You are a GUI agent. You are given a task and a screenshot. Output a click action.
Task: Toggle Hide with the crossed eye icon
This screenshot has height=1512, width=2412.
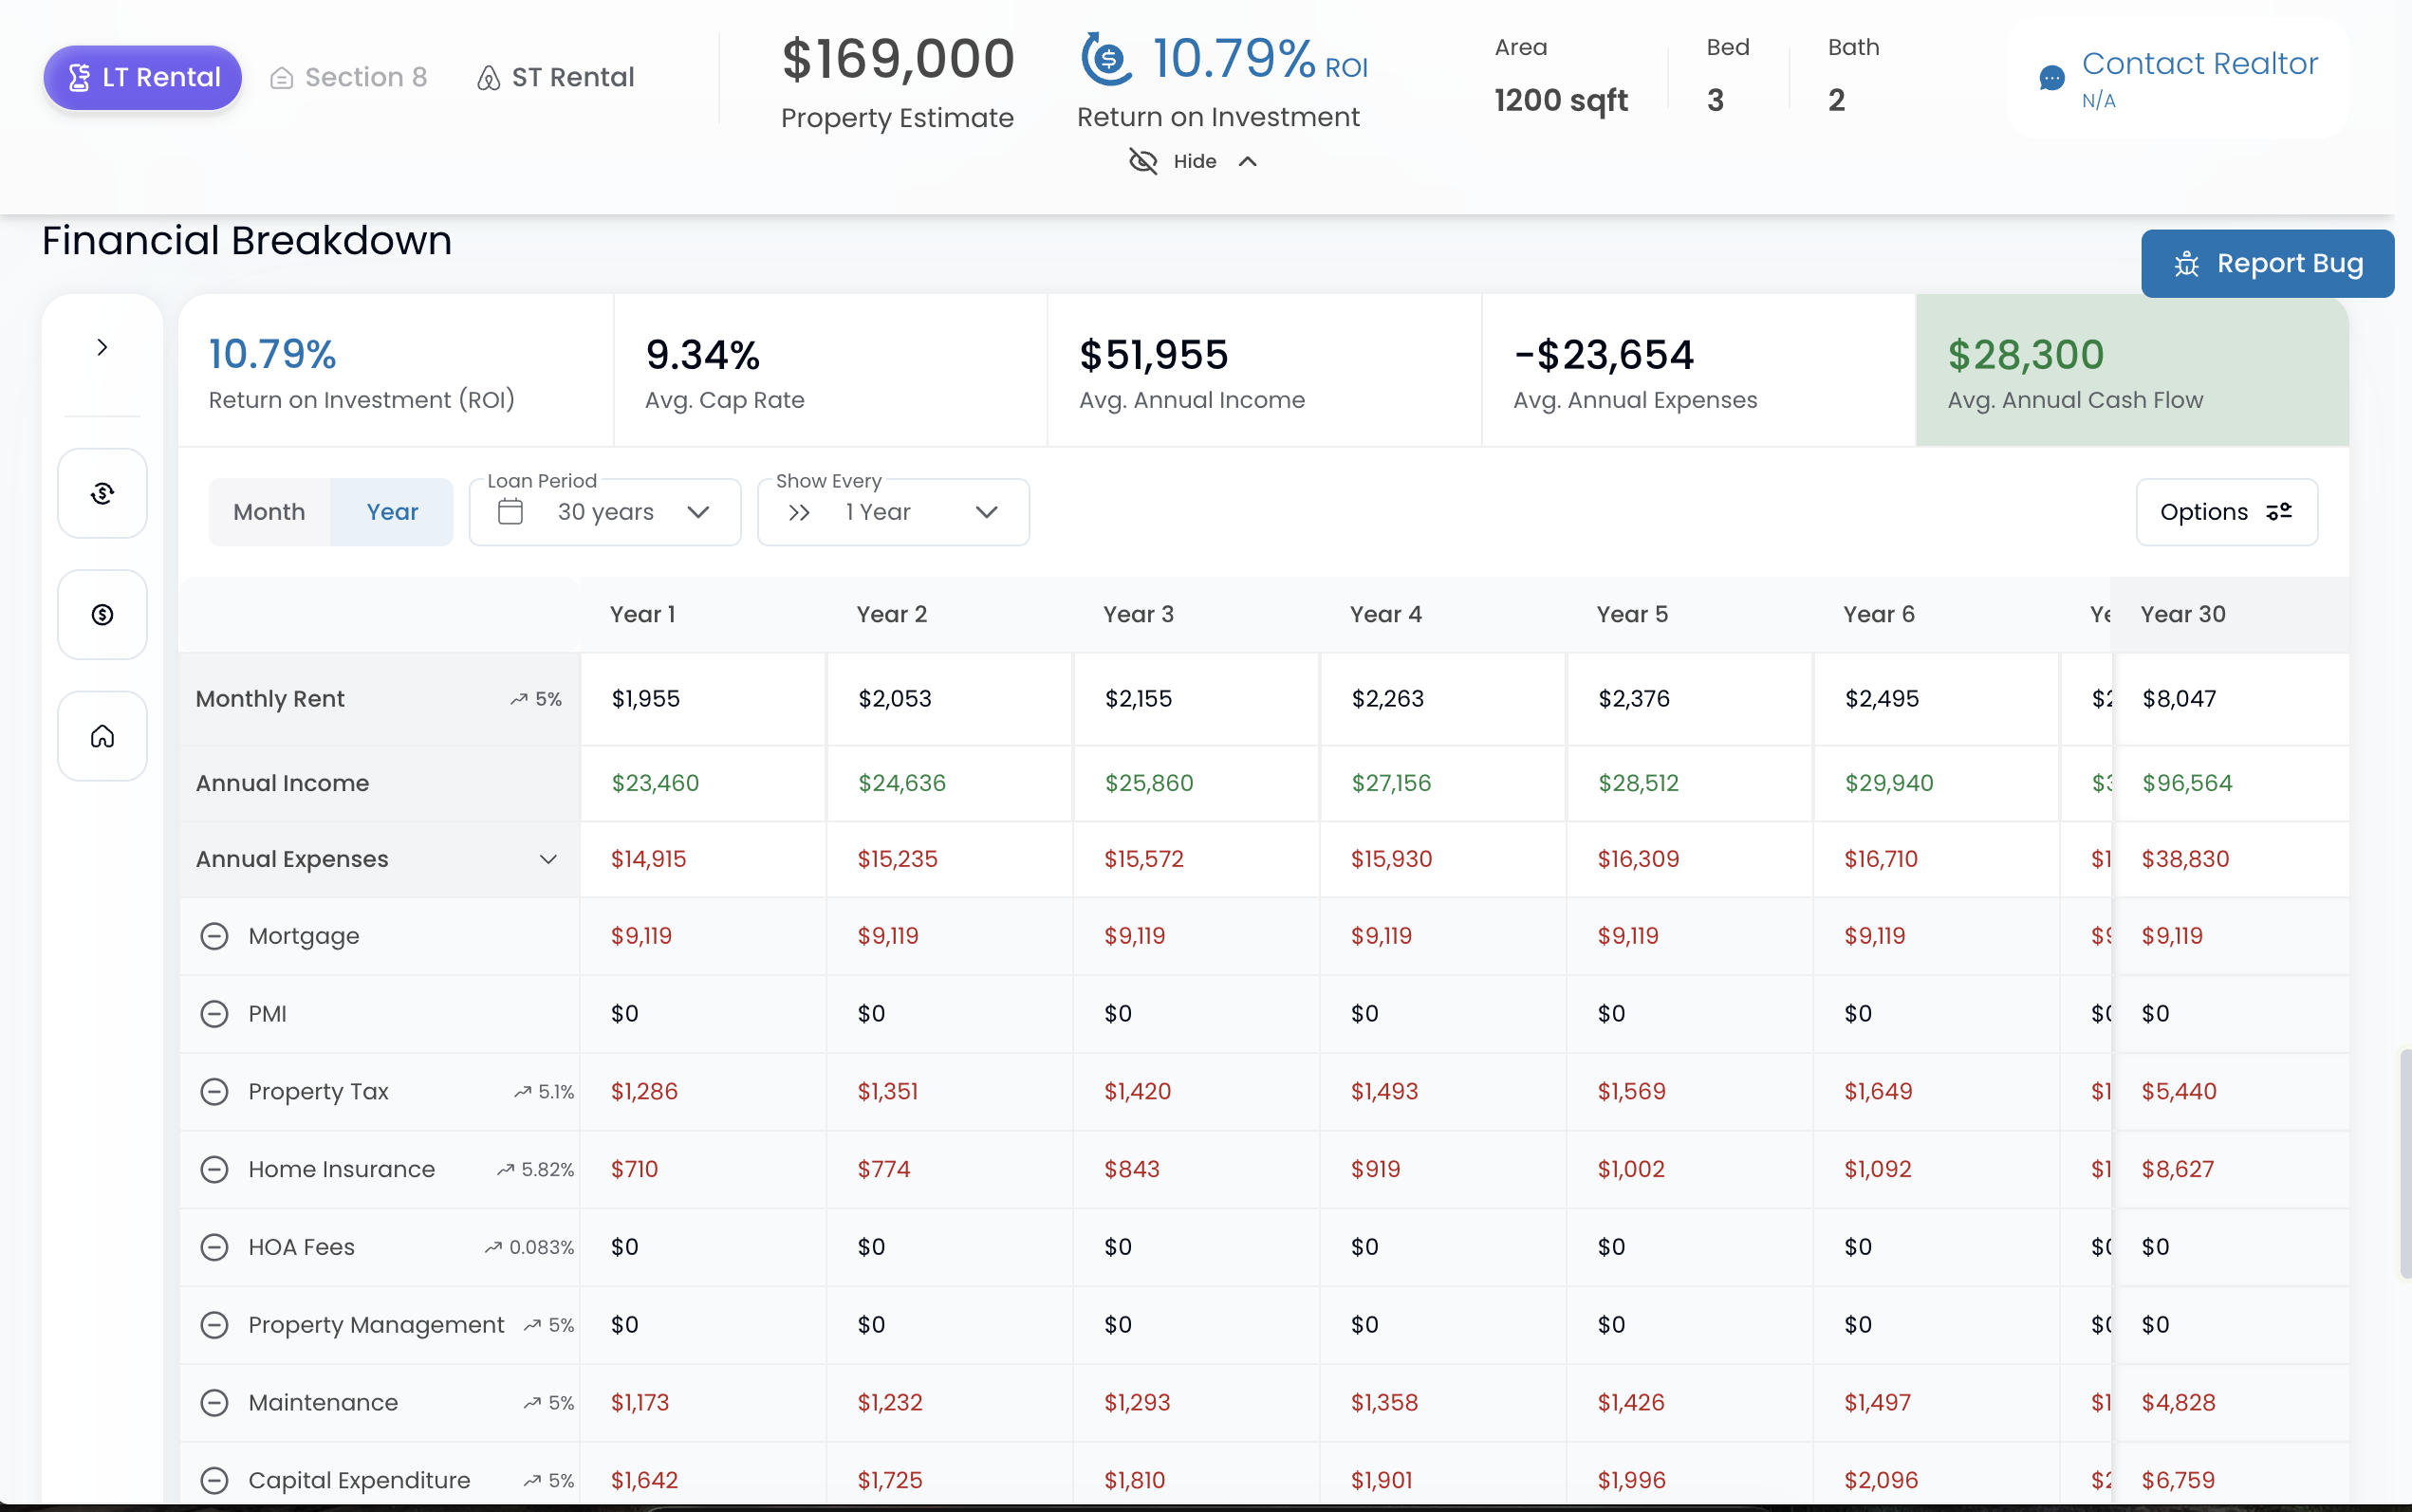click(1143, 161)
